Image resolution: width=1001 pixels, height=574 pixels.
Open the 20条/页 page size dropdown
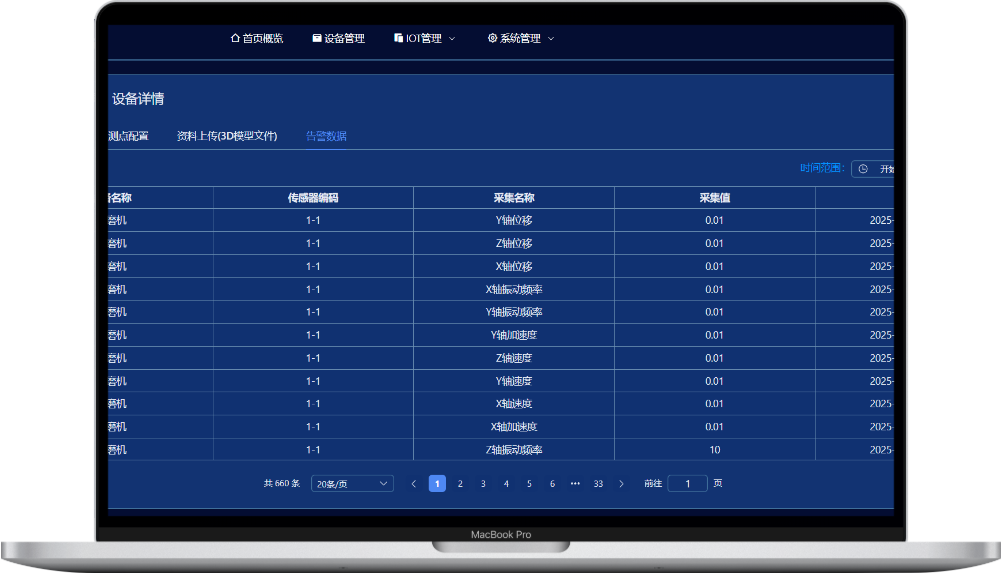pos(352,484)
